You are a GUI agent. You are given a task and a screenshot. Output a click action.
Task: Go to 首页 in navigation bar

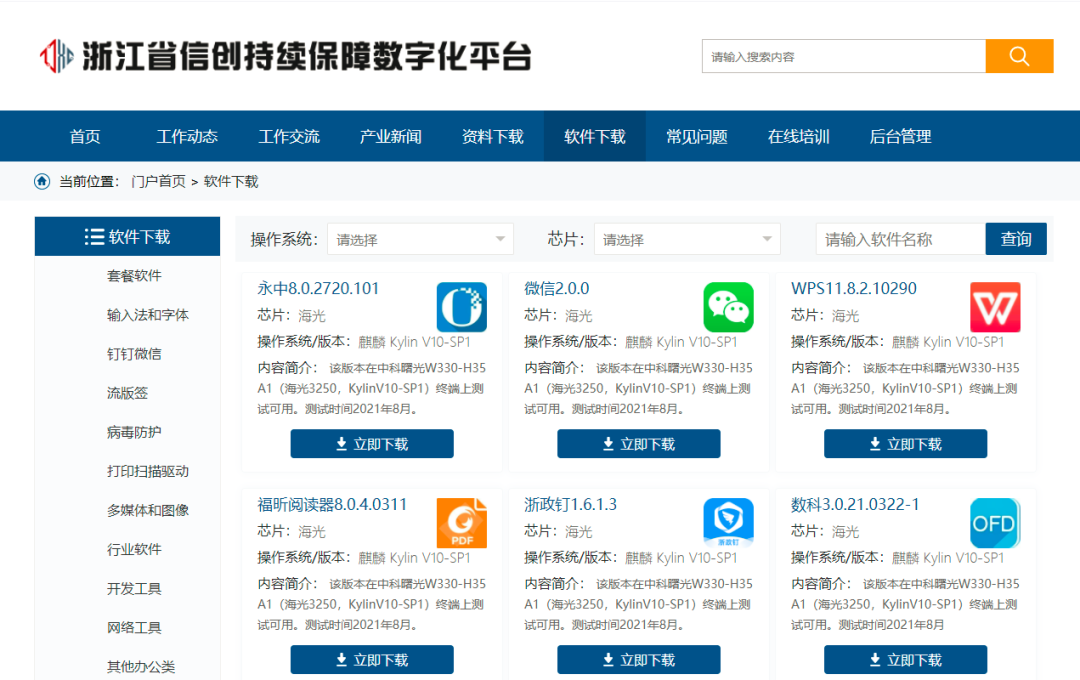[85, 136]
